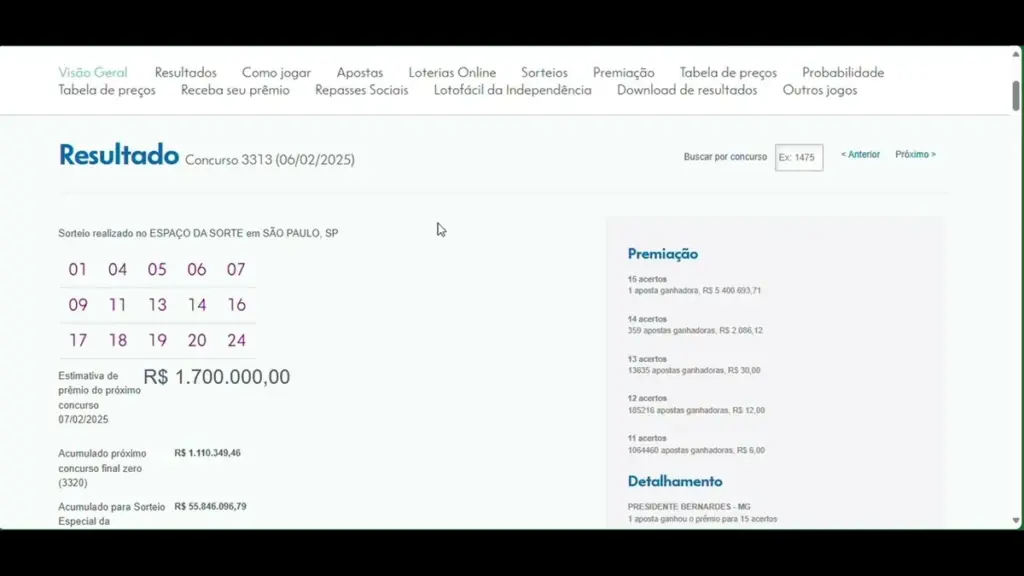1024x576 pixels.
Task: Go to Receba seu prêmio
Action: point(235,90)
